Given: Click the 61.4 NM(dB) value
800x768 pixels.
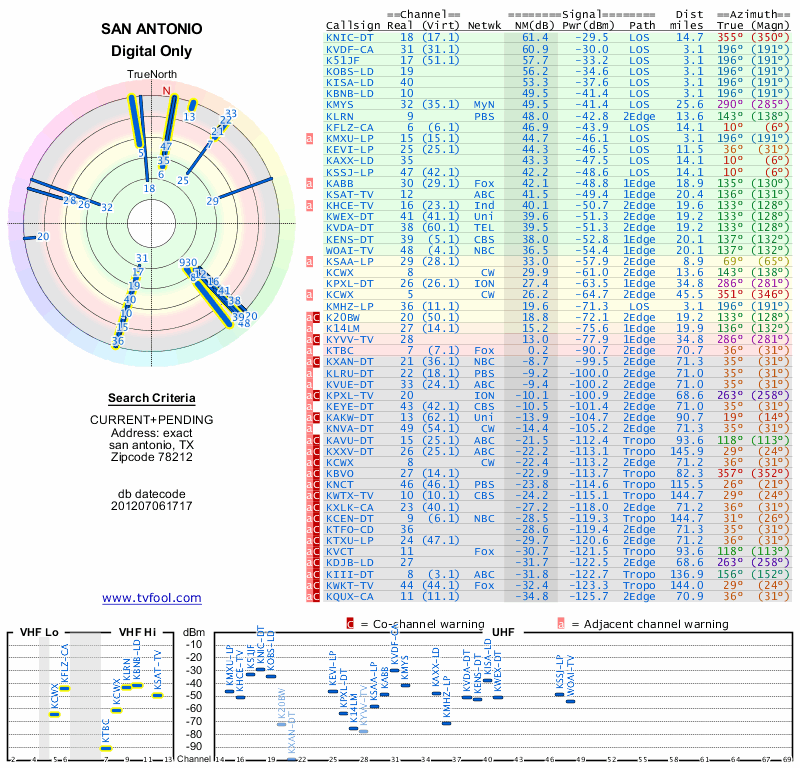Looking at the screenshot, I should tap(535, 38).
